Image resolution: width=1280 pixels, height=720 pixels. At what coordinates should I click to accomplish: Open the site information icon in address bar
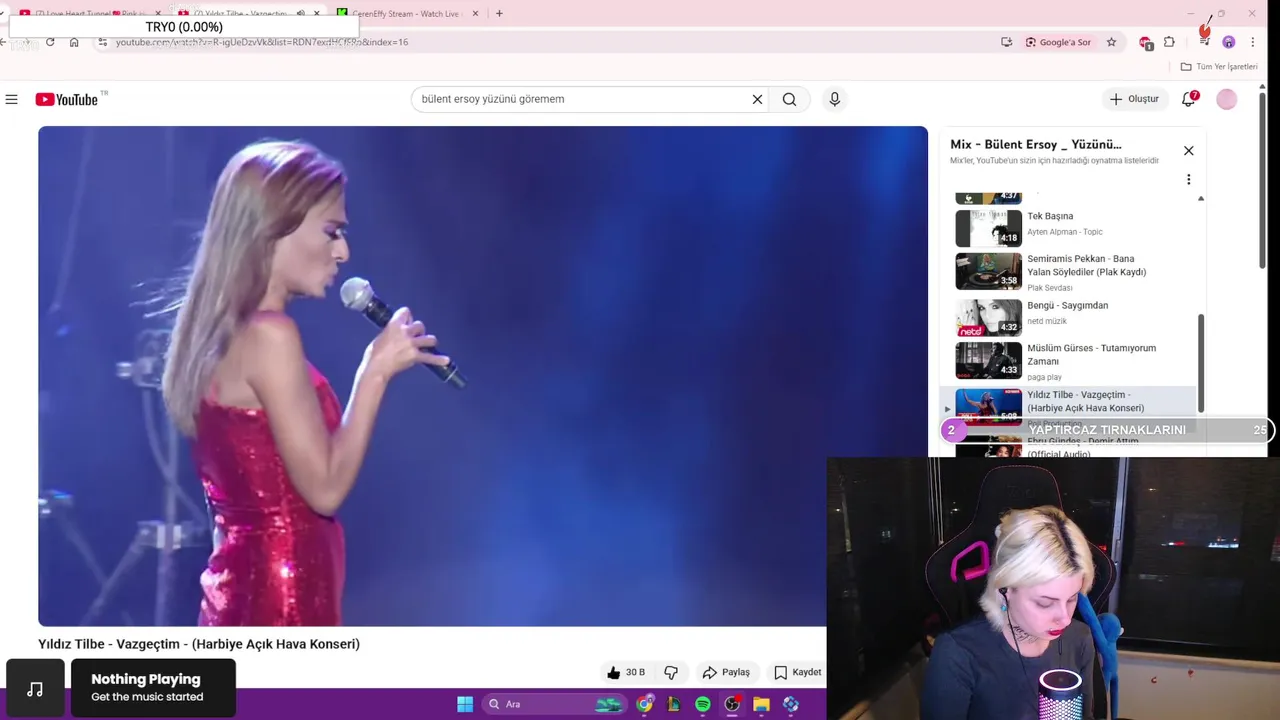102,42
